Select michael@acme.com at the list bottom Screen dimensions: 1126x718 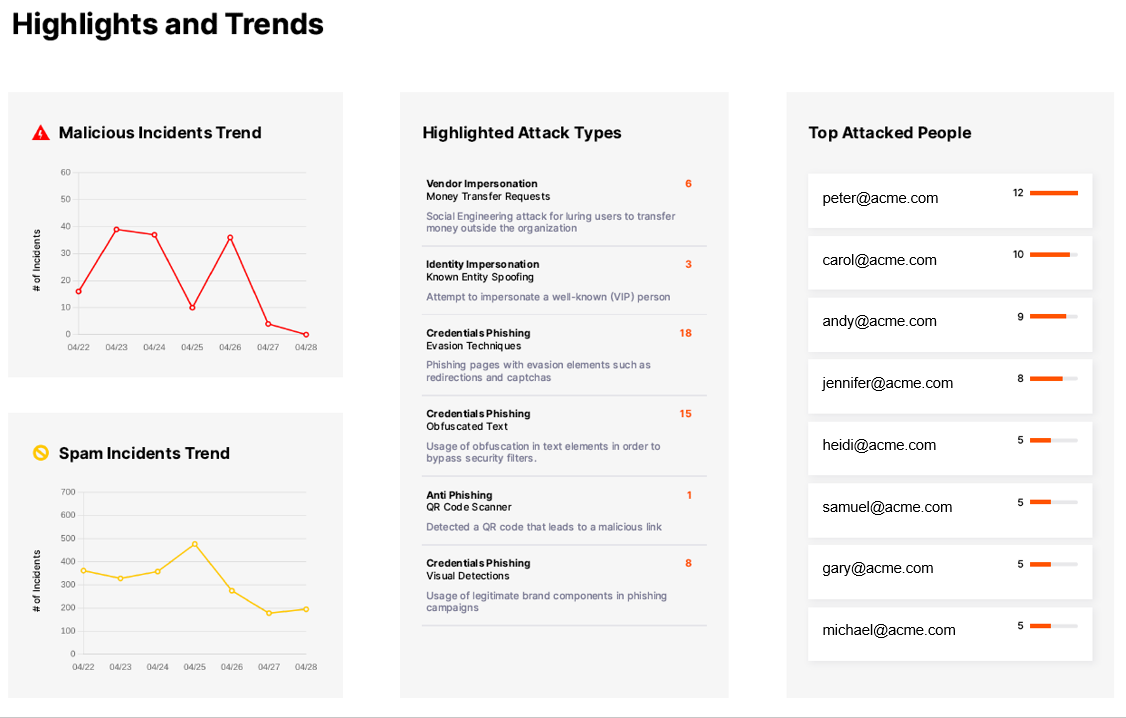(888, 630)
